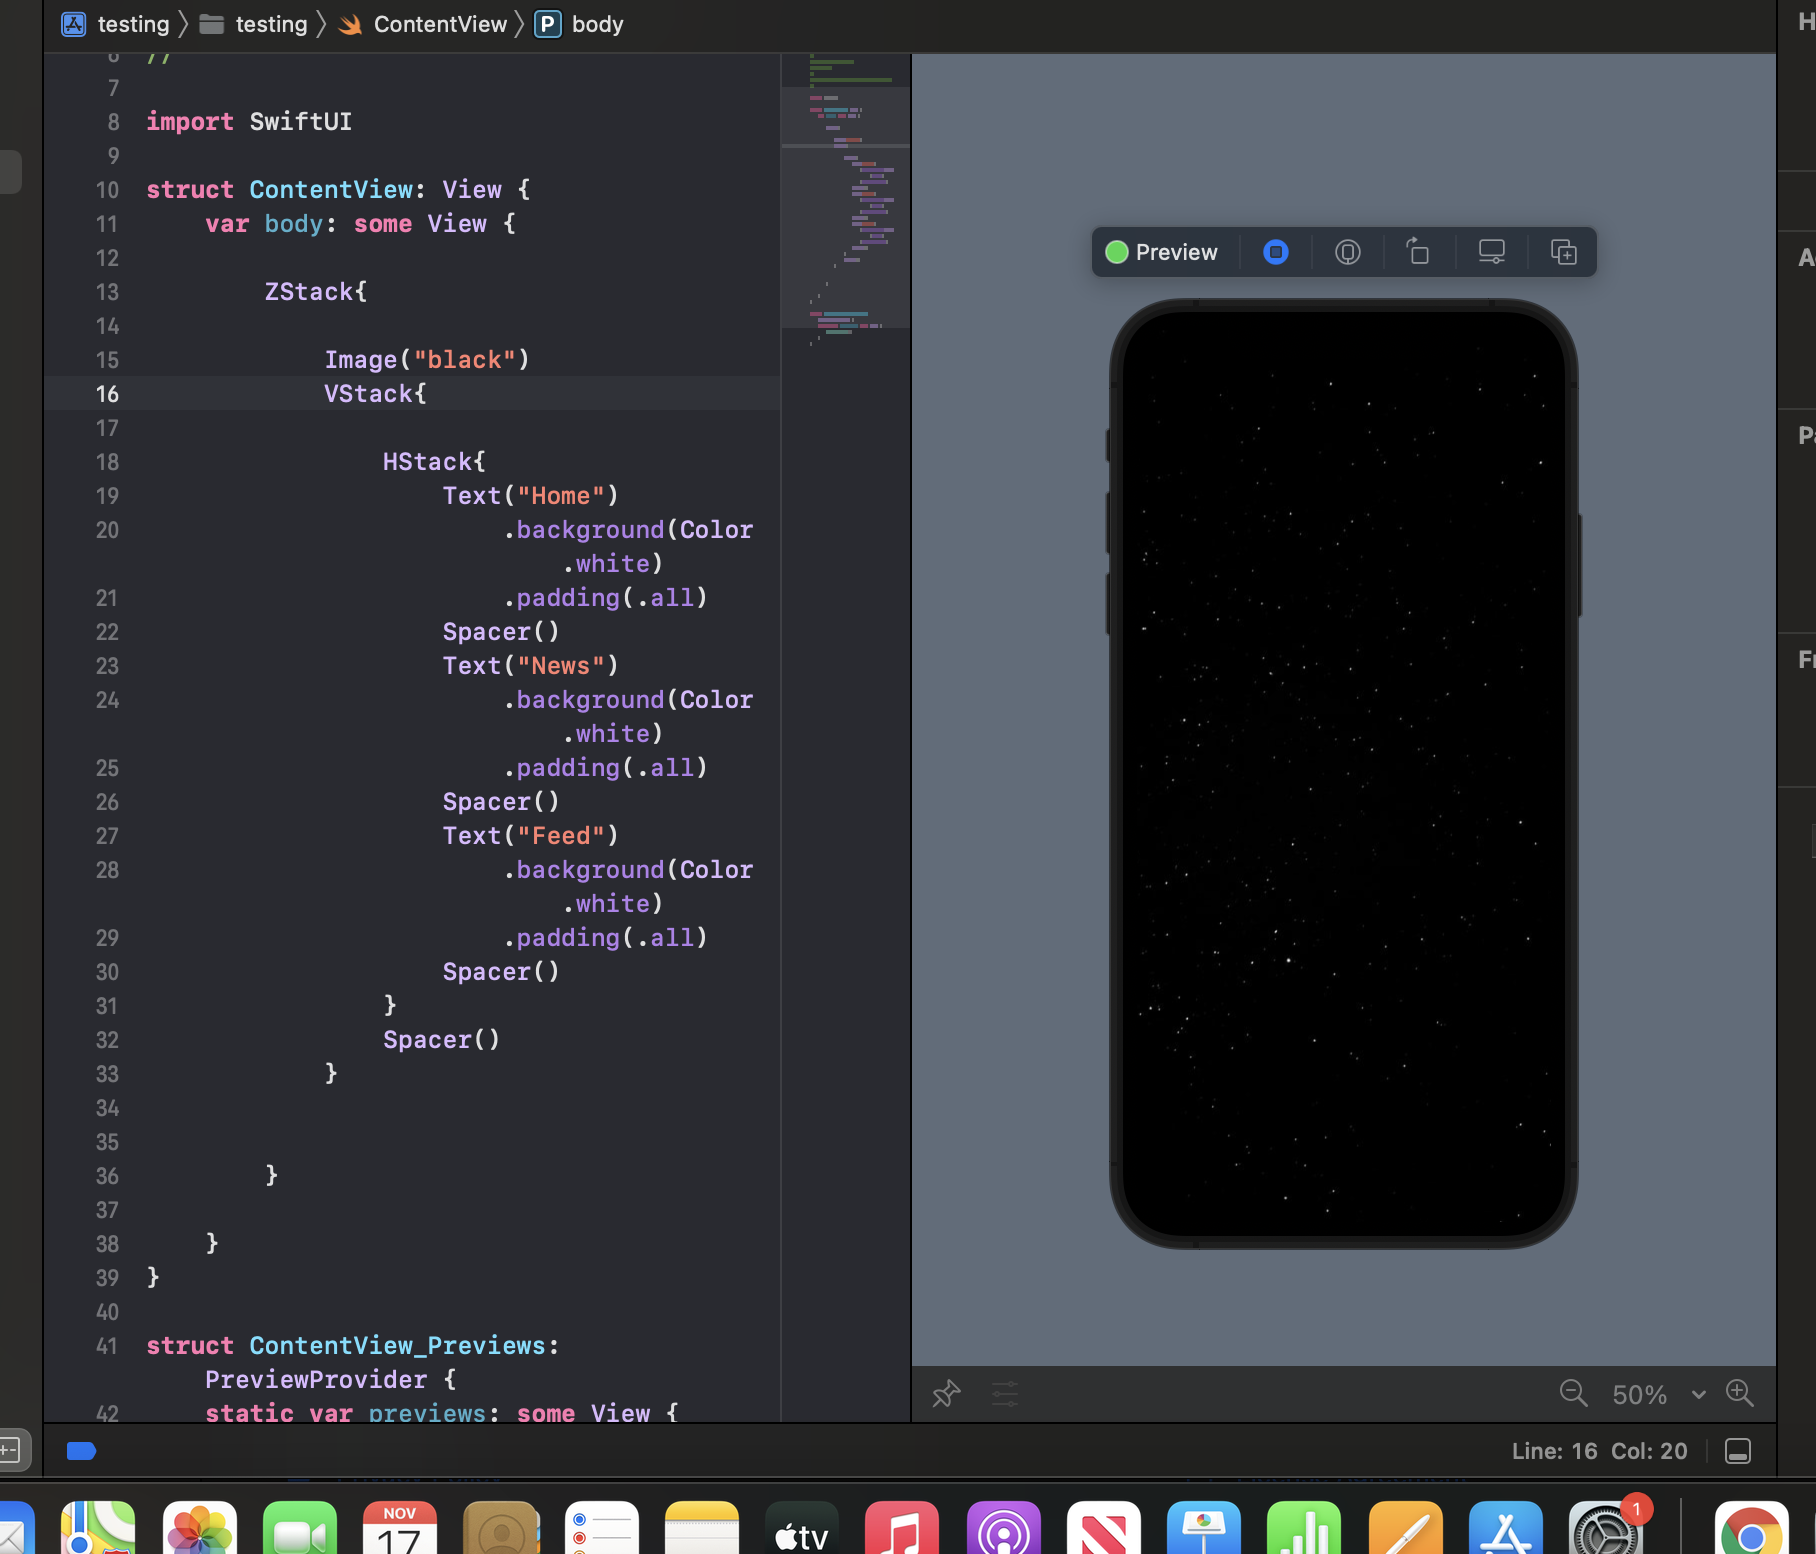1816x1554 pixels.
Task: Open Google Chrome from the dock
Action: [1750, 1531]
